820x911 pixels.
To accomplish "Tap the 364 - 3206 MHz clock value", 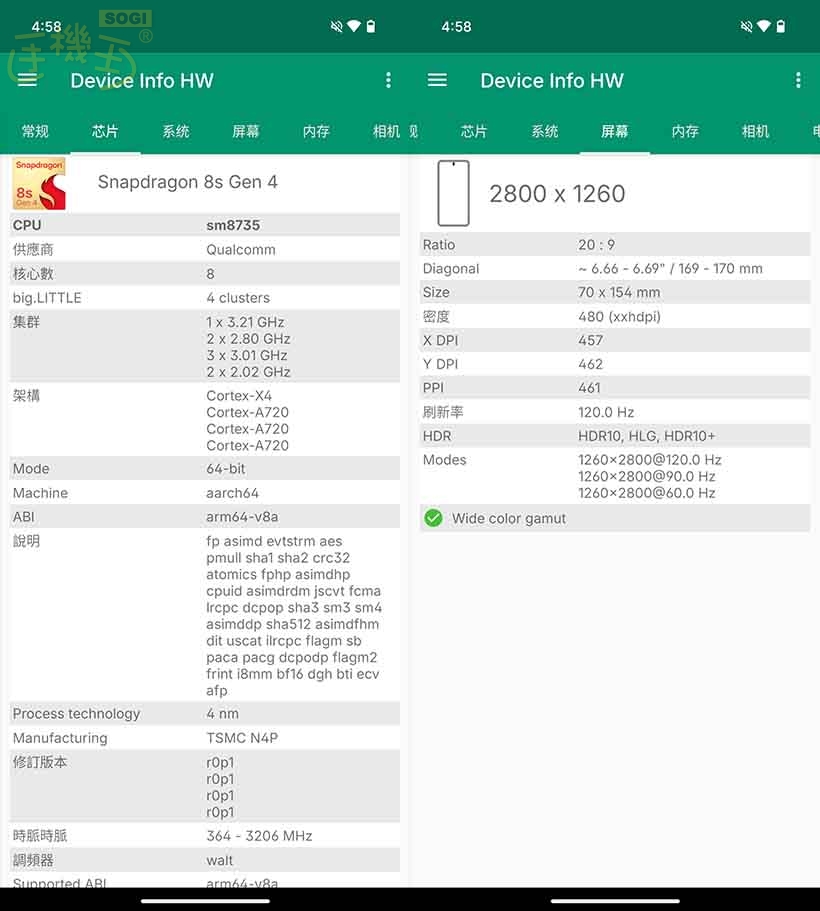I will pyautogui.click(x=259, y=835).
